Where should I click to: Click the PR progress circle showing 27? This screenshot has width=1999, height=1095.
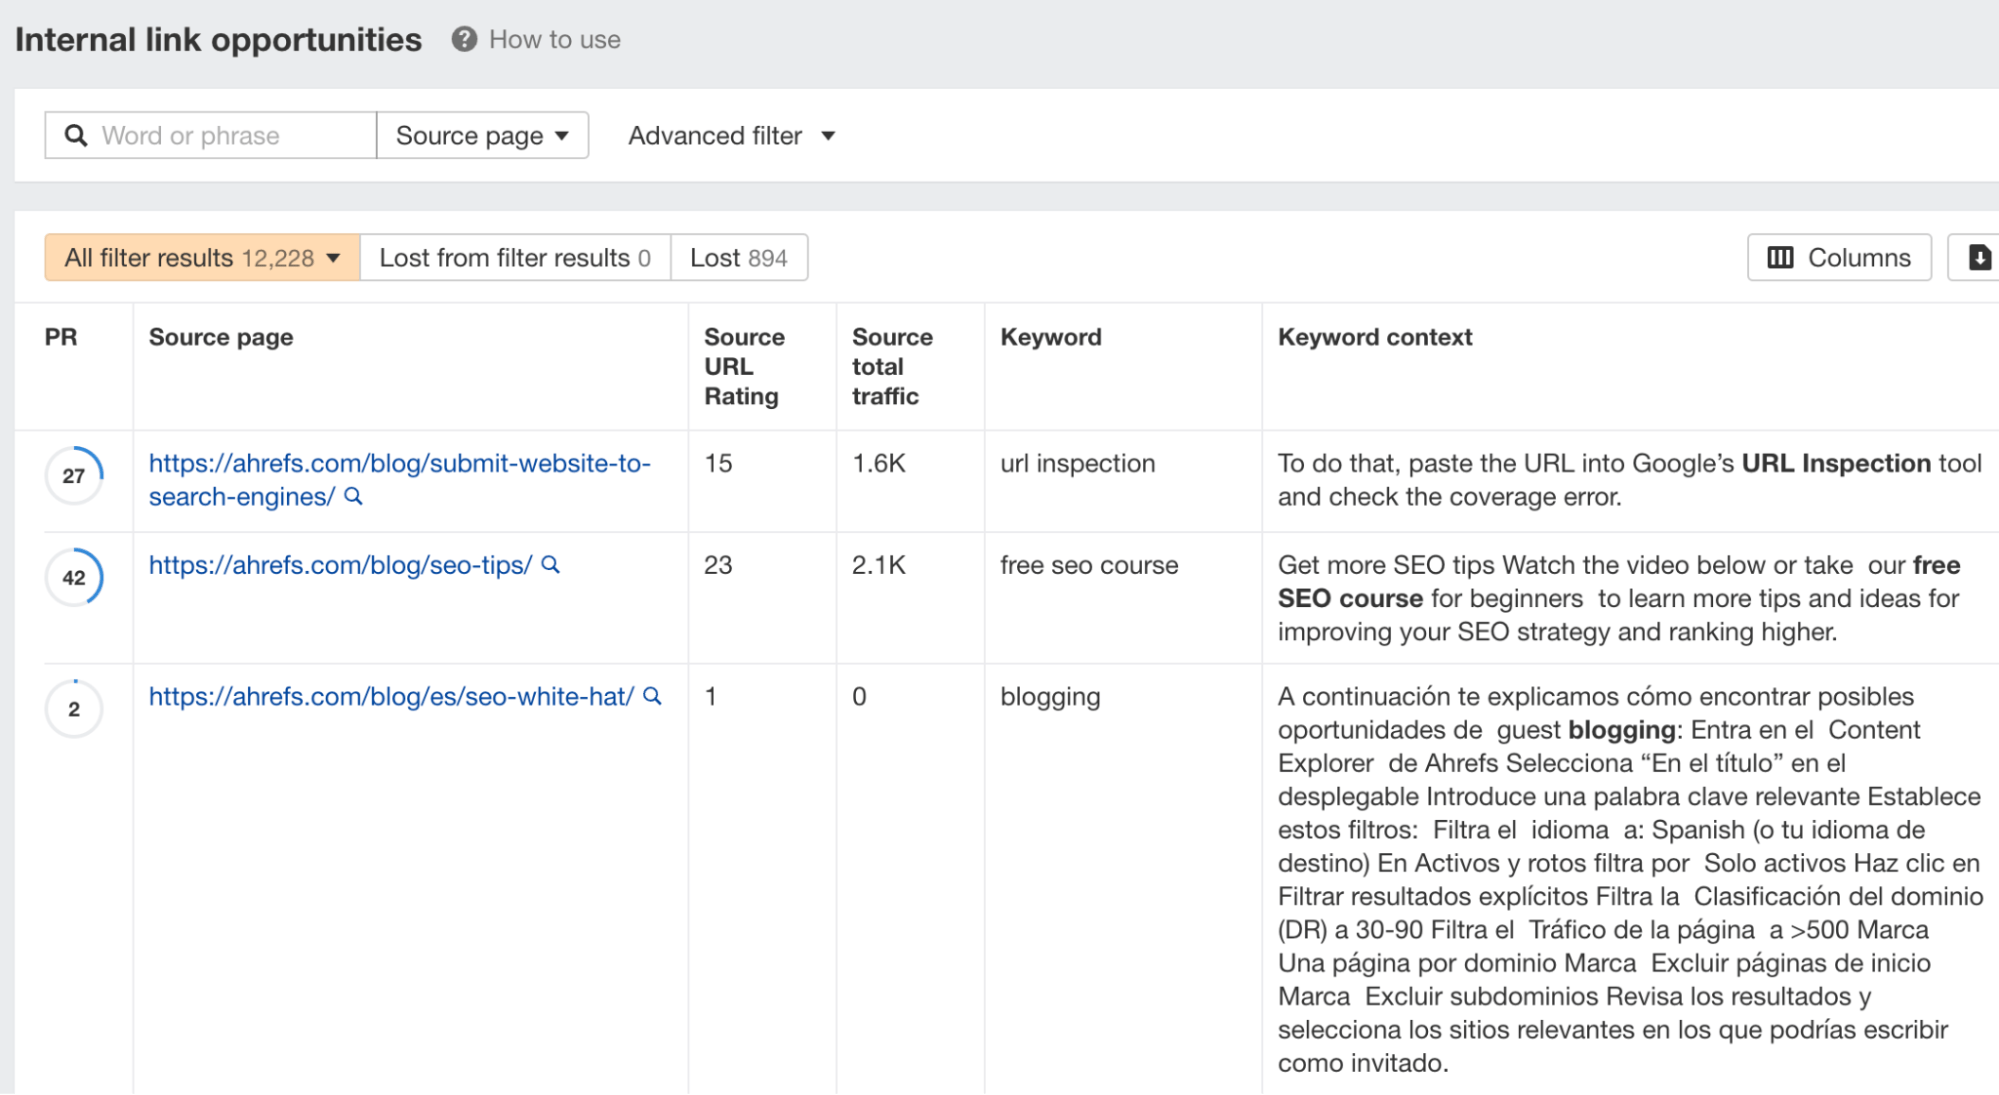[x=75, y=475]
